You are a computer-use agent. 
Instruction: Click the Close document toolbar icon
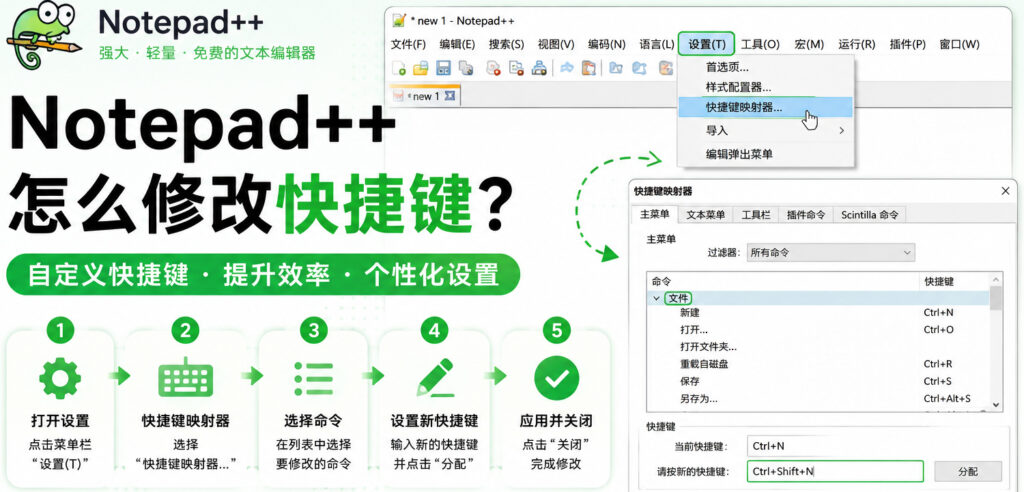pos(494,67)
